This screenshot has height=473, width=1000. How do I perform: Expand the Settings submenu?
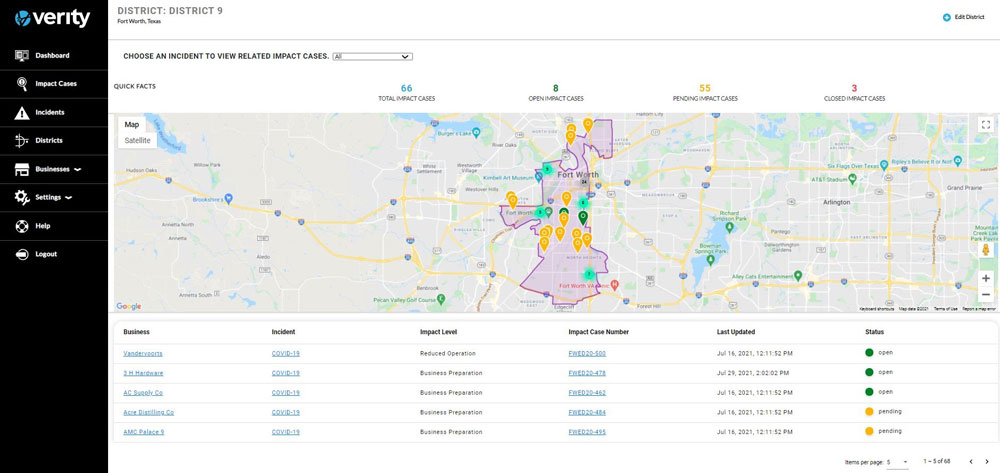(69, 198)
